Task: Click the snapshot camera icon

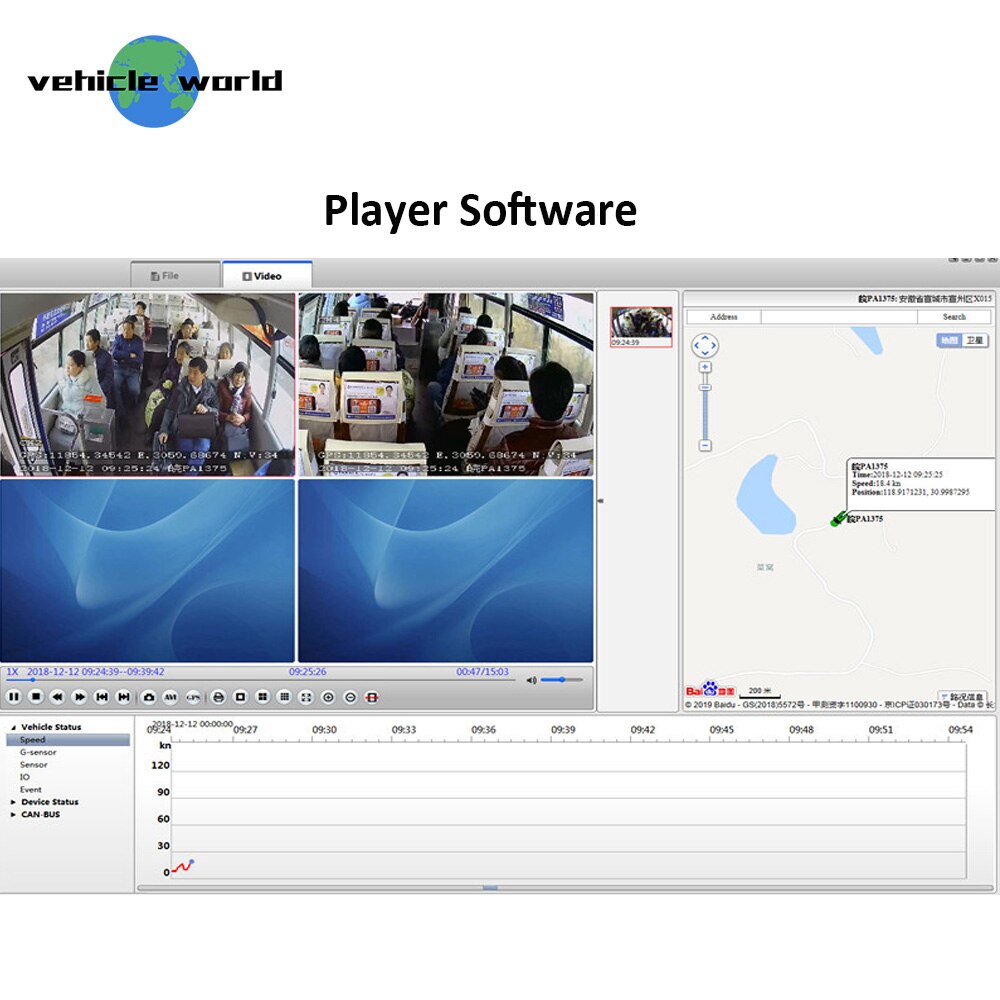Action: [x=149, y=696]
